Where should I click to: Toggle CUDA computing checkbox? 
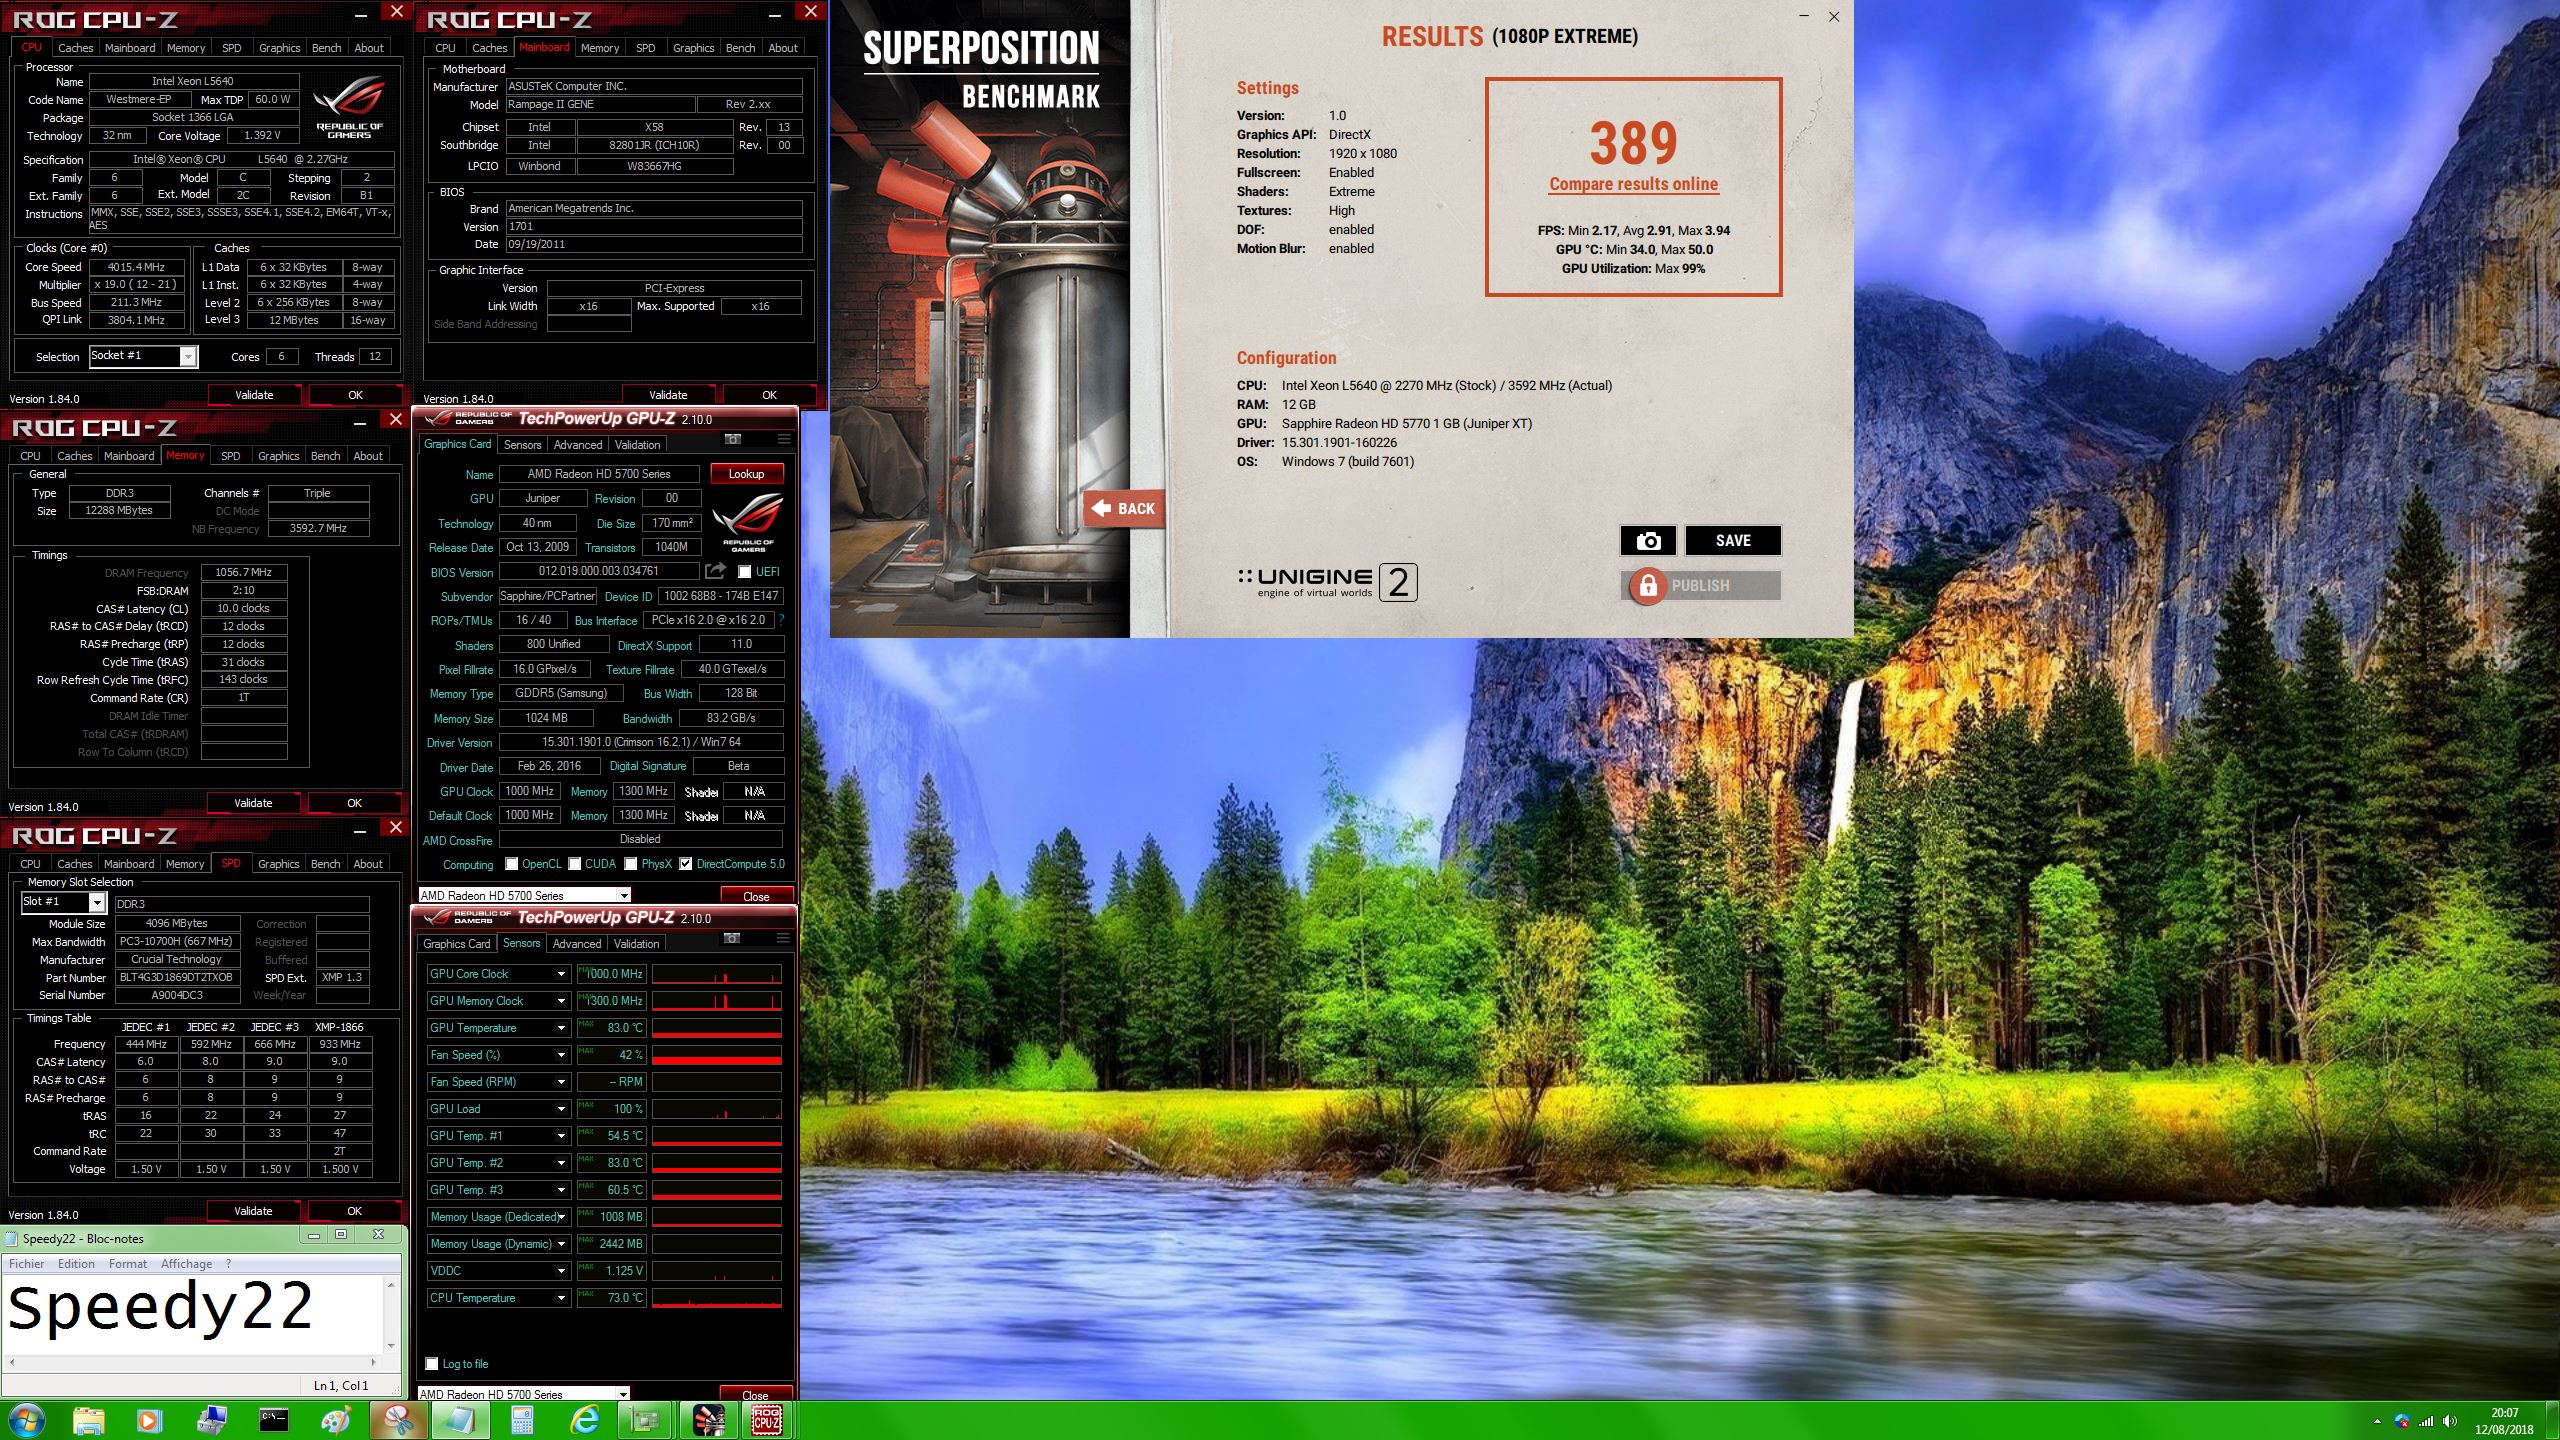click(x=575, y=864)
